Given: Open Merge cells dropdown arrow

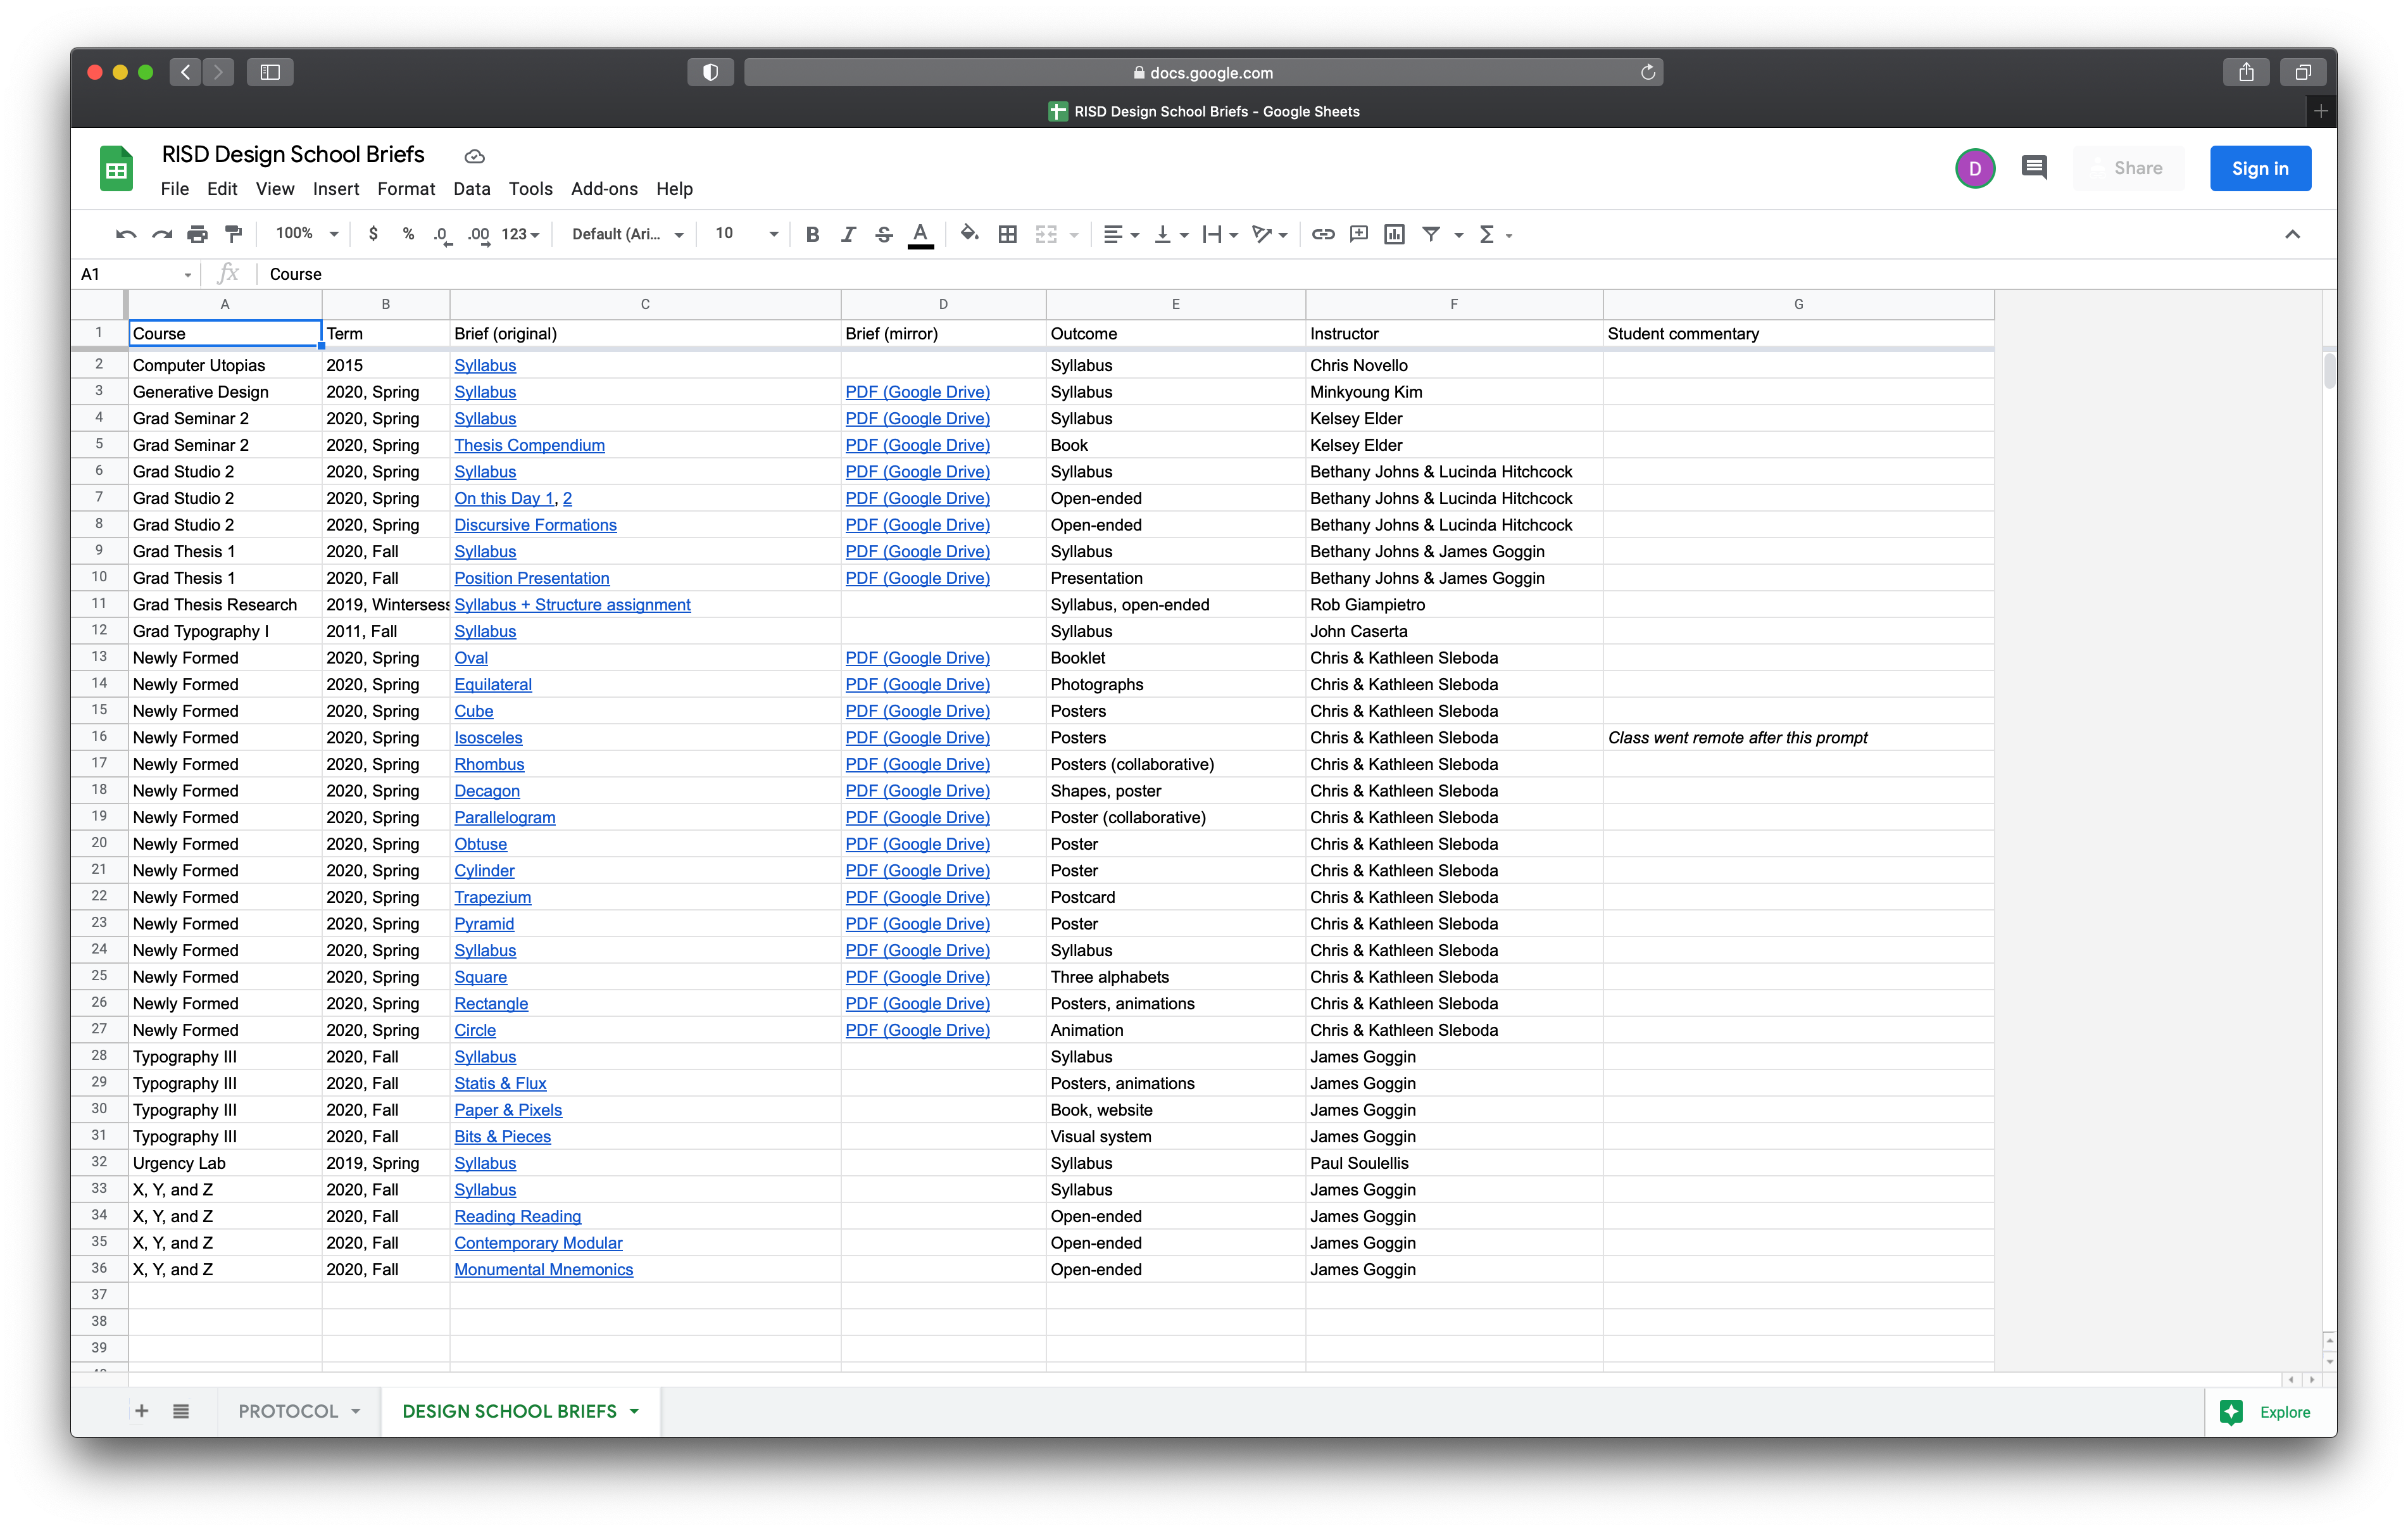Looking at the screenshot, I should [1075, 235].
